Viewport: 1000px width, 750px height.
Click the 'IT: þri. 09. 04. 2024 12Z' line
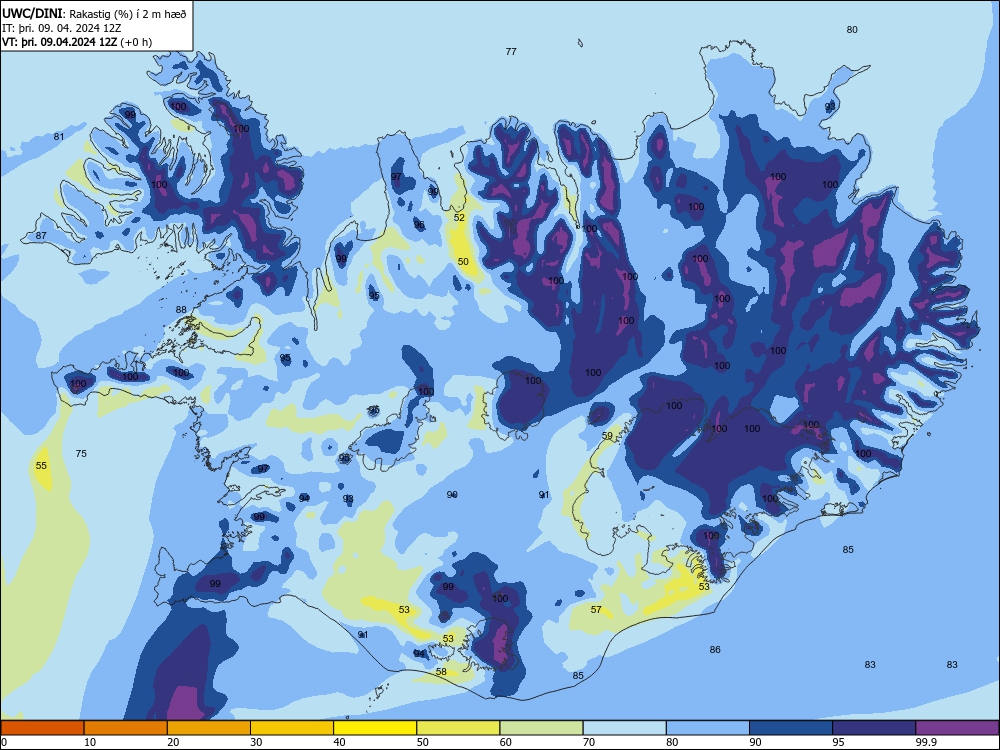tap(62, 28)
